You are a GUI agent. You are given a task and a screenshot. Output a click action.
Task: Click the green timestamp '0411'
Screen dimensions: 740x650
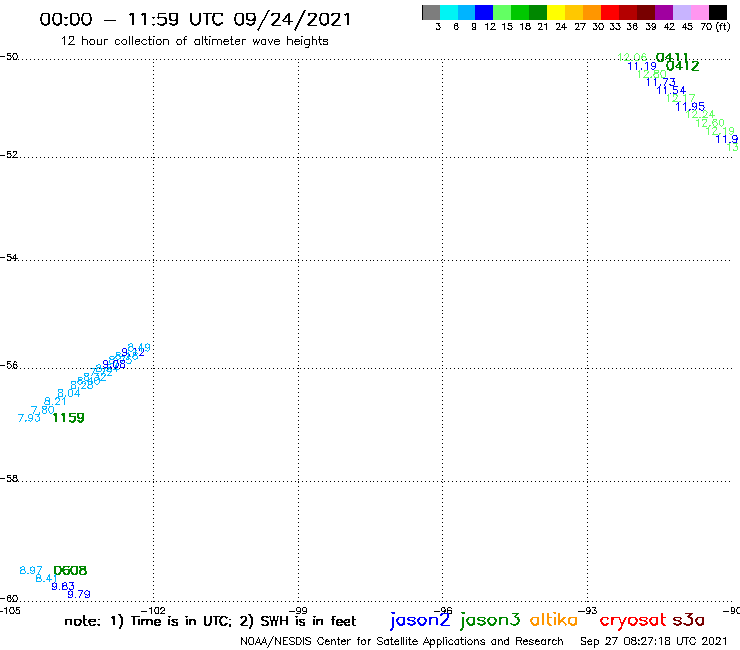672,58
